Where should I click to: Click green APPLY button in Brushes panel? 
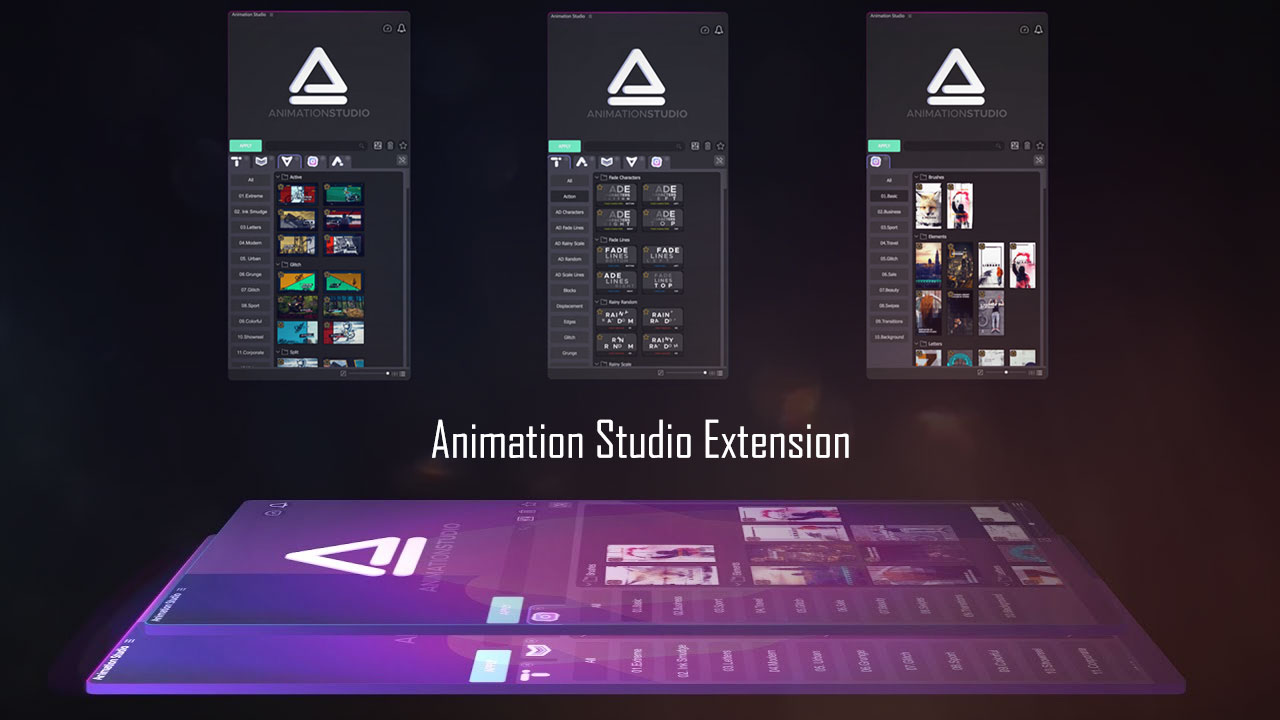(x=883, y=145)
